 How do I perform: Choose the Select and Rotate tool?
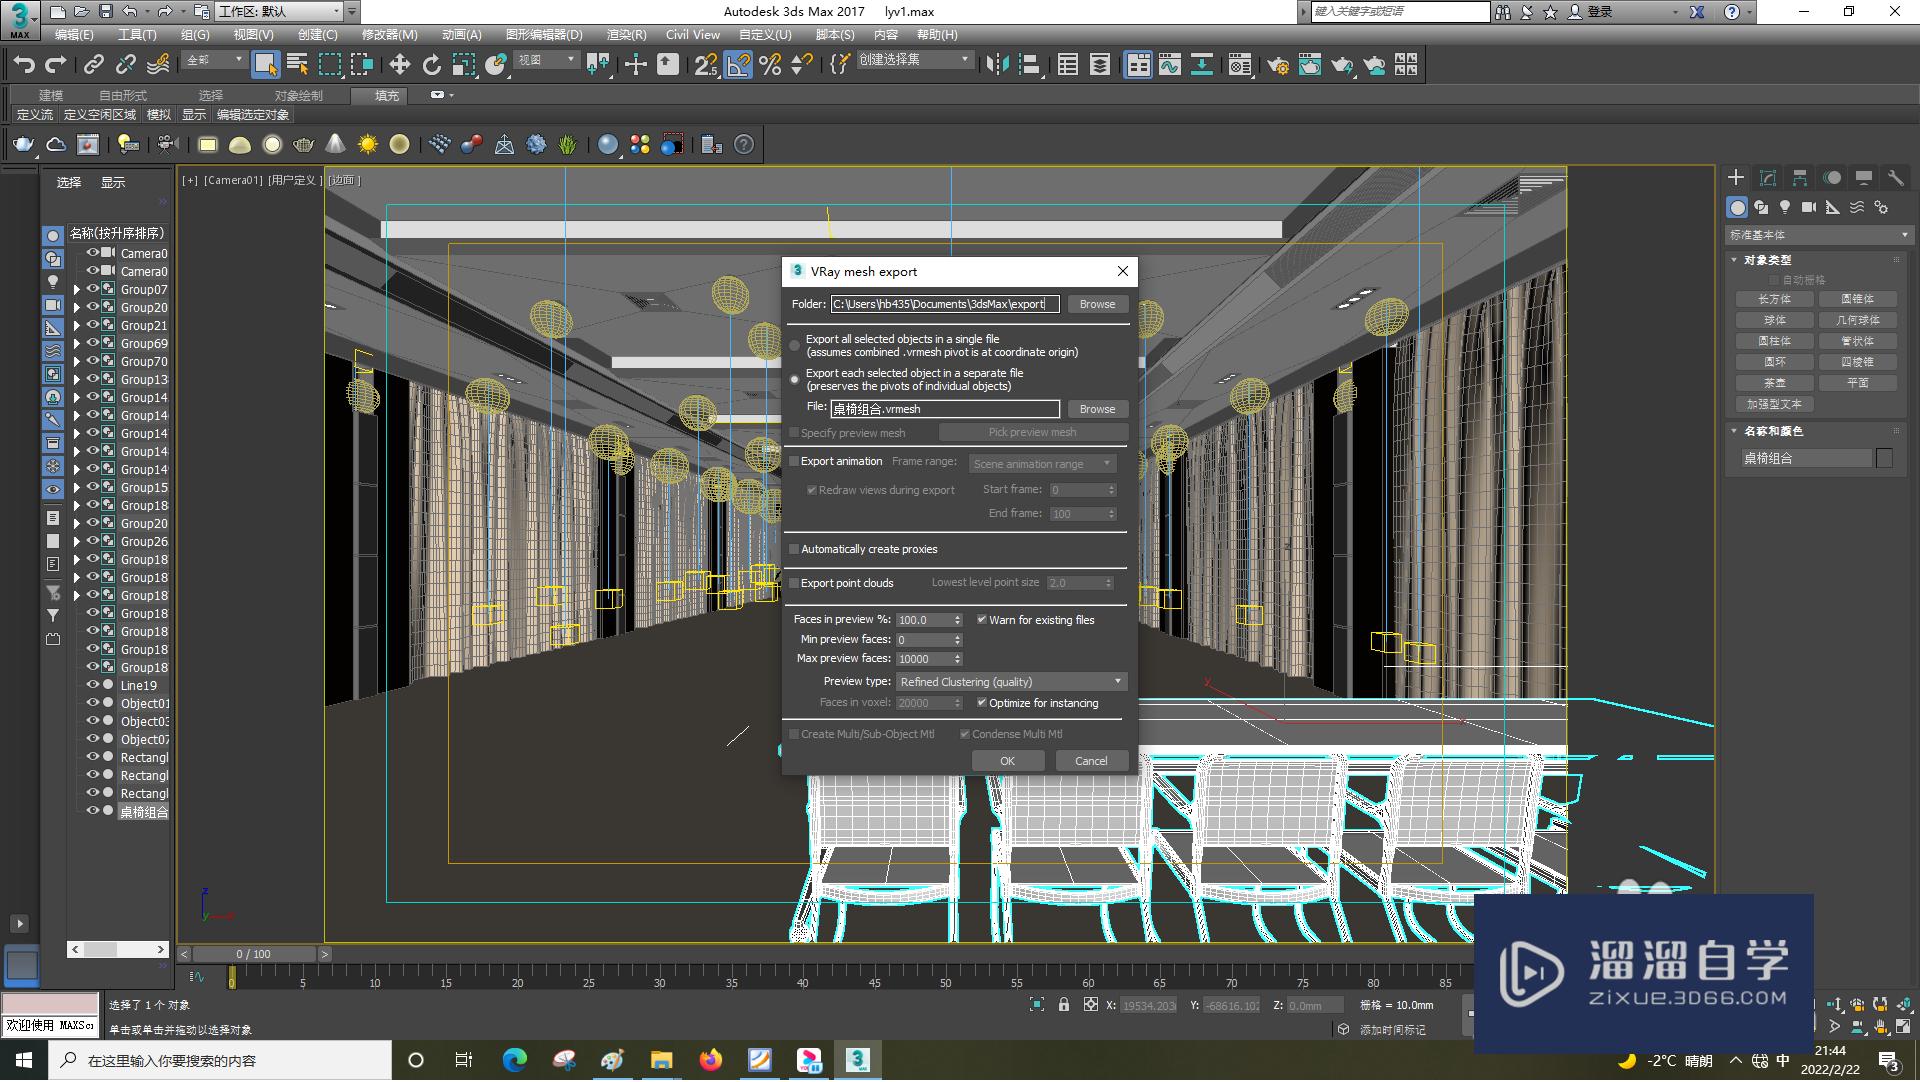point(431,65)
